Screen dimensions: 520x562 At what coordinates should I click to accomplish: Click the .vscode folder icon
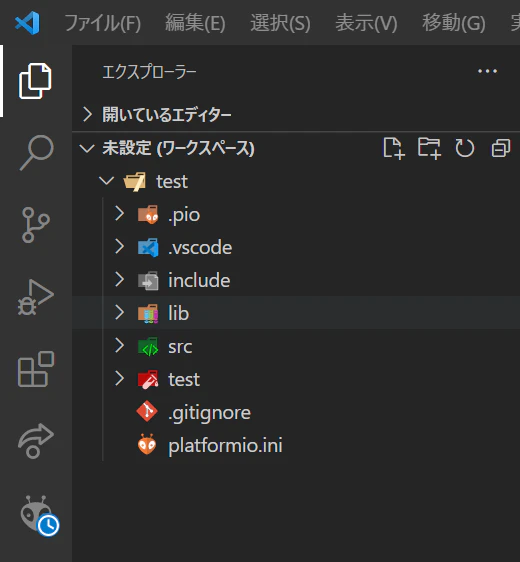pyautogui.click(x=148, y=247)
